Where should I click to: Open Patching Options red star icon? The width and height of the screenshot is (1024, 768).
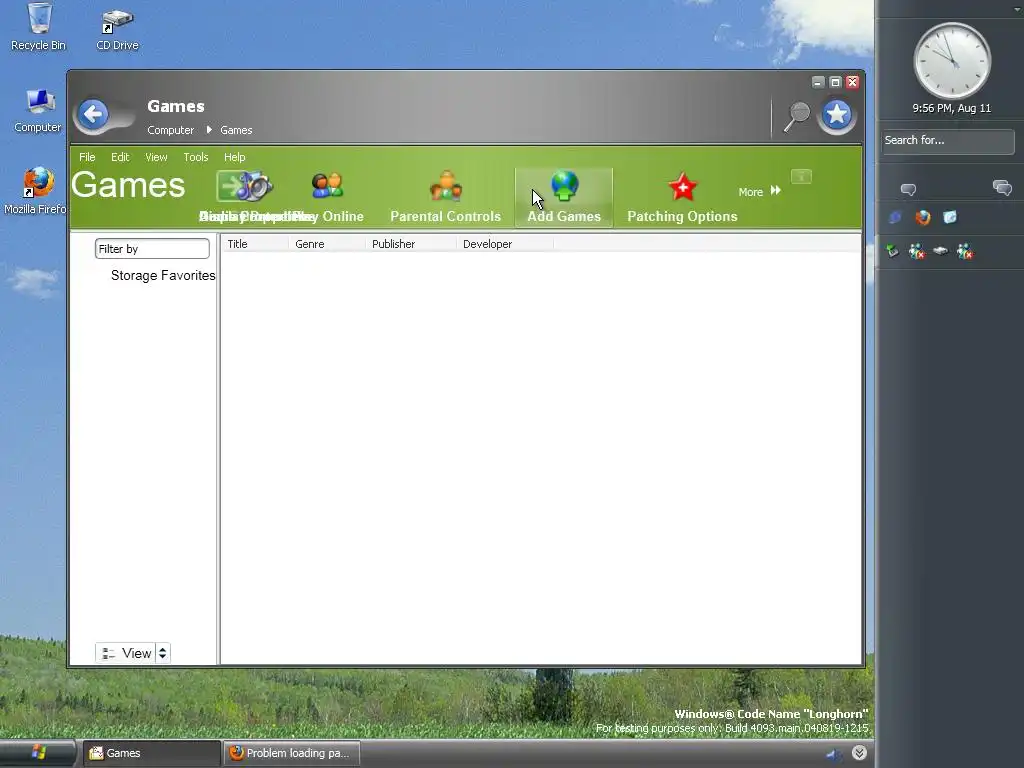[x=682, y=187]
